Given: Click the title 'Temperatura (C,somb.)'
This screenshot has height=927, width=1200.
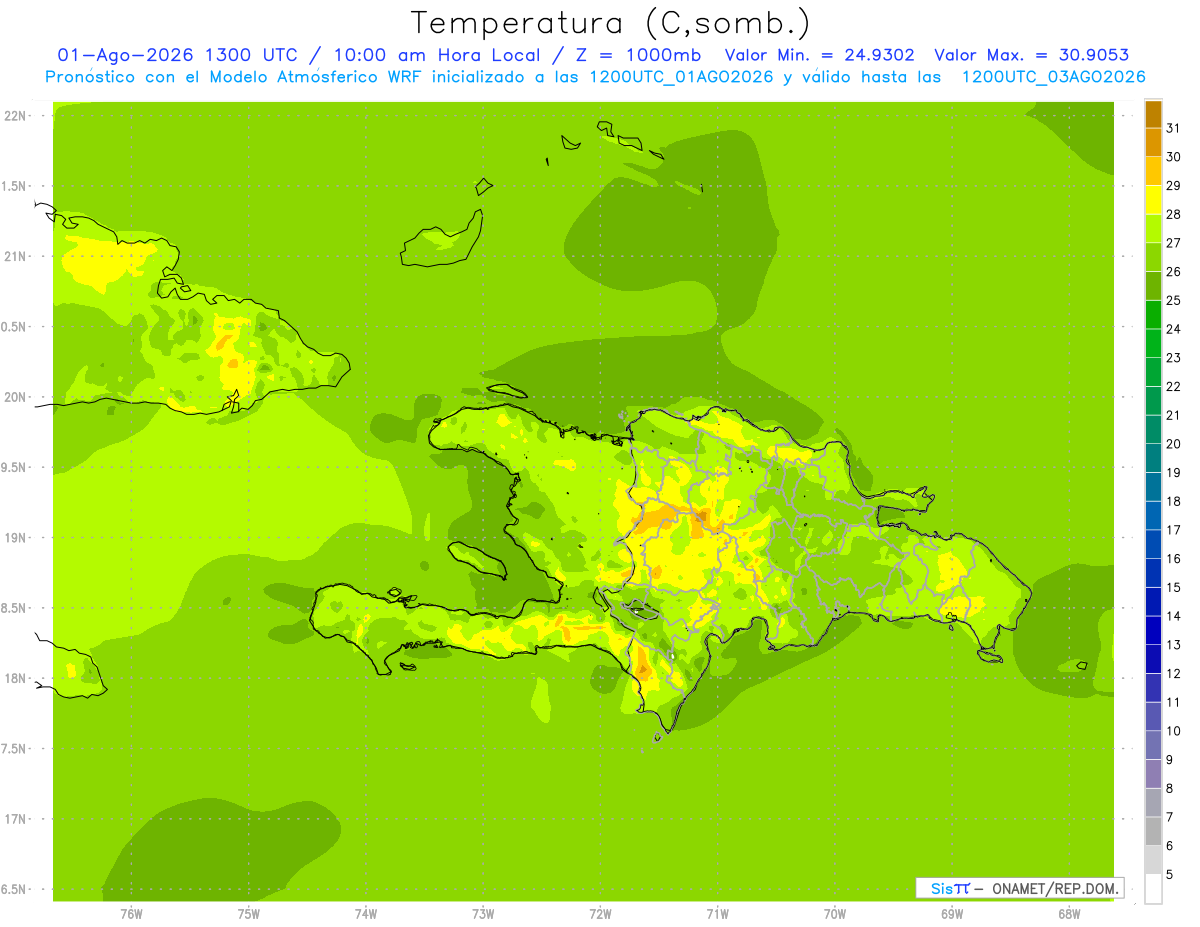Looking at the screenshot, I should click(611, 23).
